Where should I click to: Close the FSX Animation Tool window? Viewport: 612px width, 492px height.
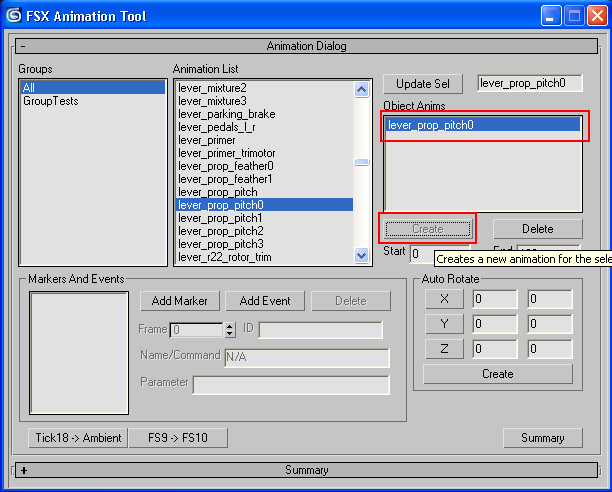pos(597,16)
